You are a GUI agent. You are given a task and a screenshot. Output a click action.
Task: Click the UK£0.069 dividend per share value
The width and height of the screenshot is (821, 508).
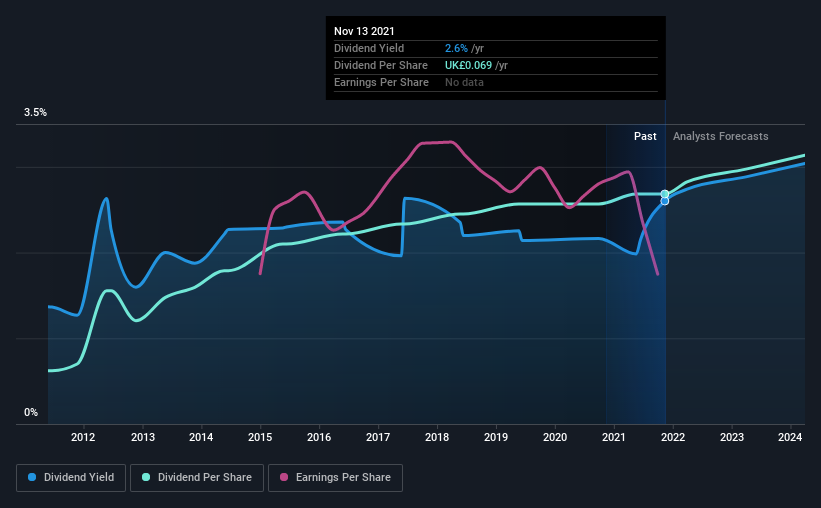pos(468,65)
